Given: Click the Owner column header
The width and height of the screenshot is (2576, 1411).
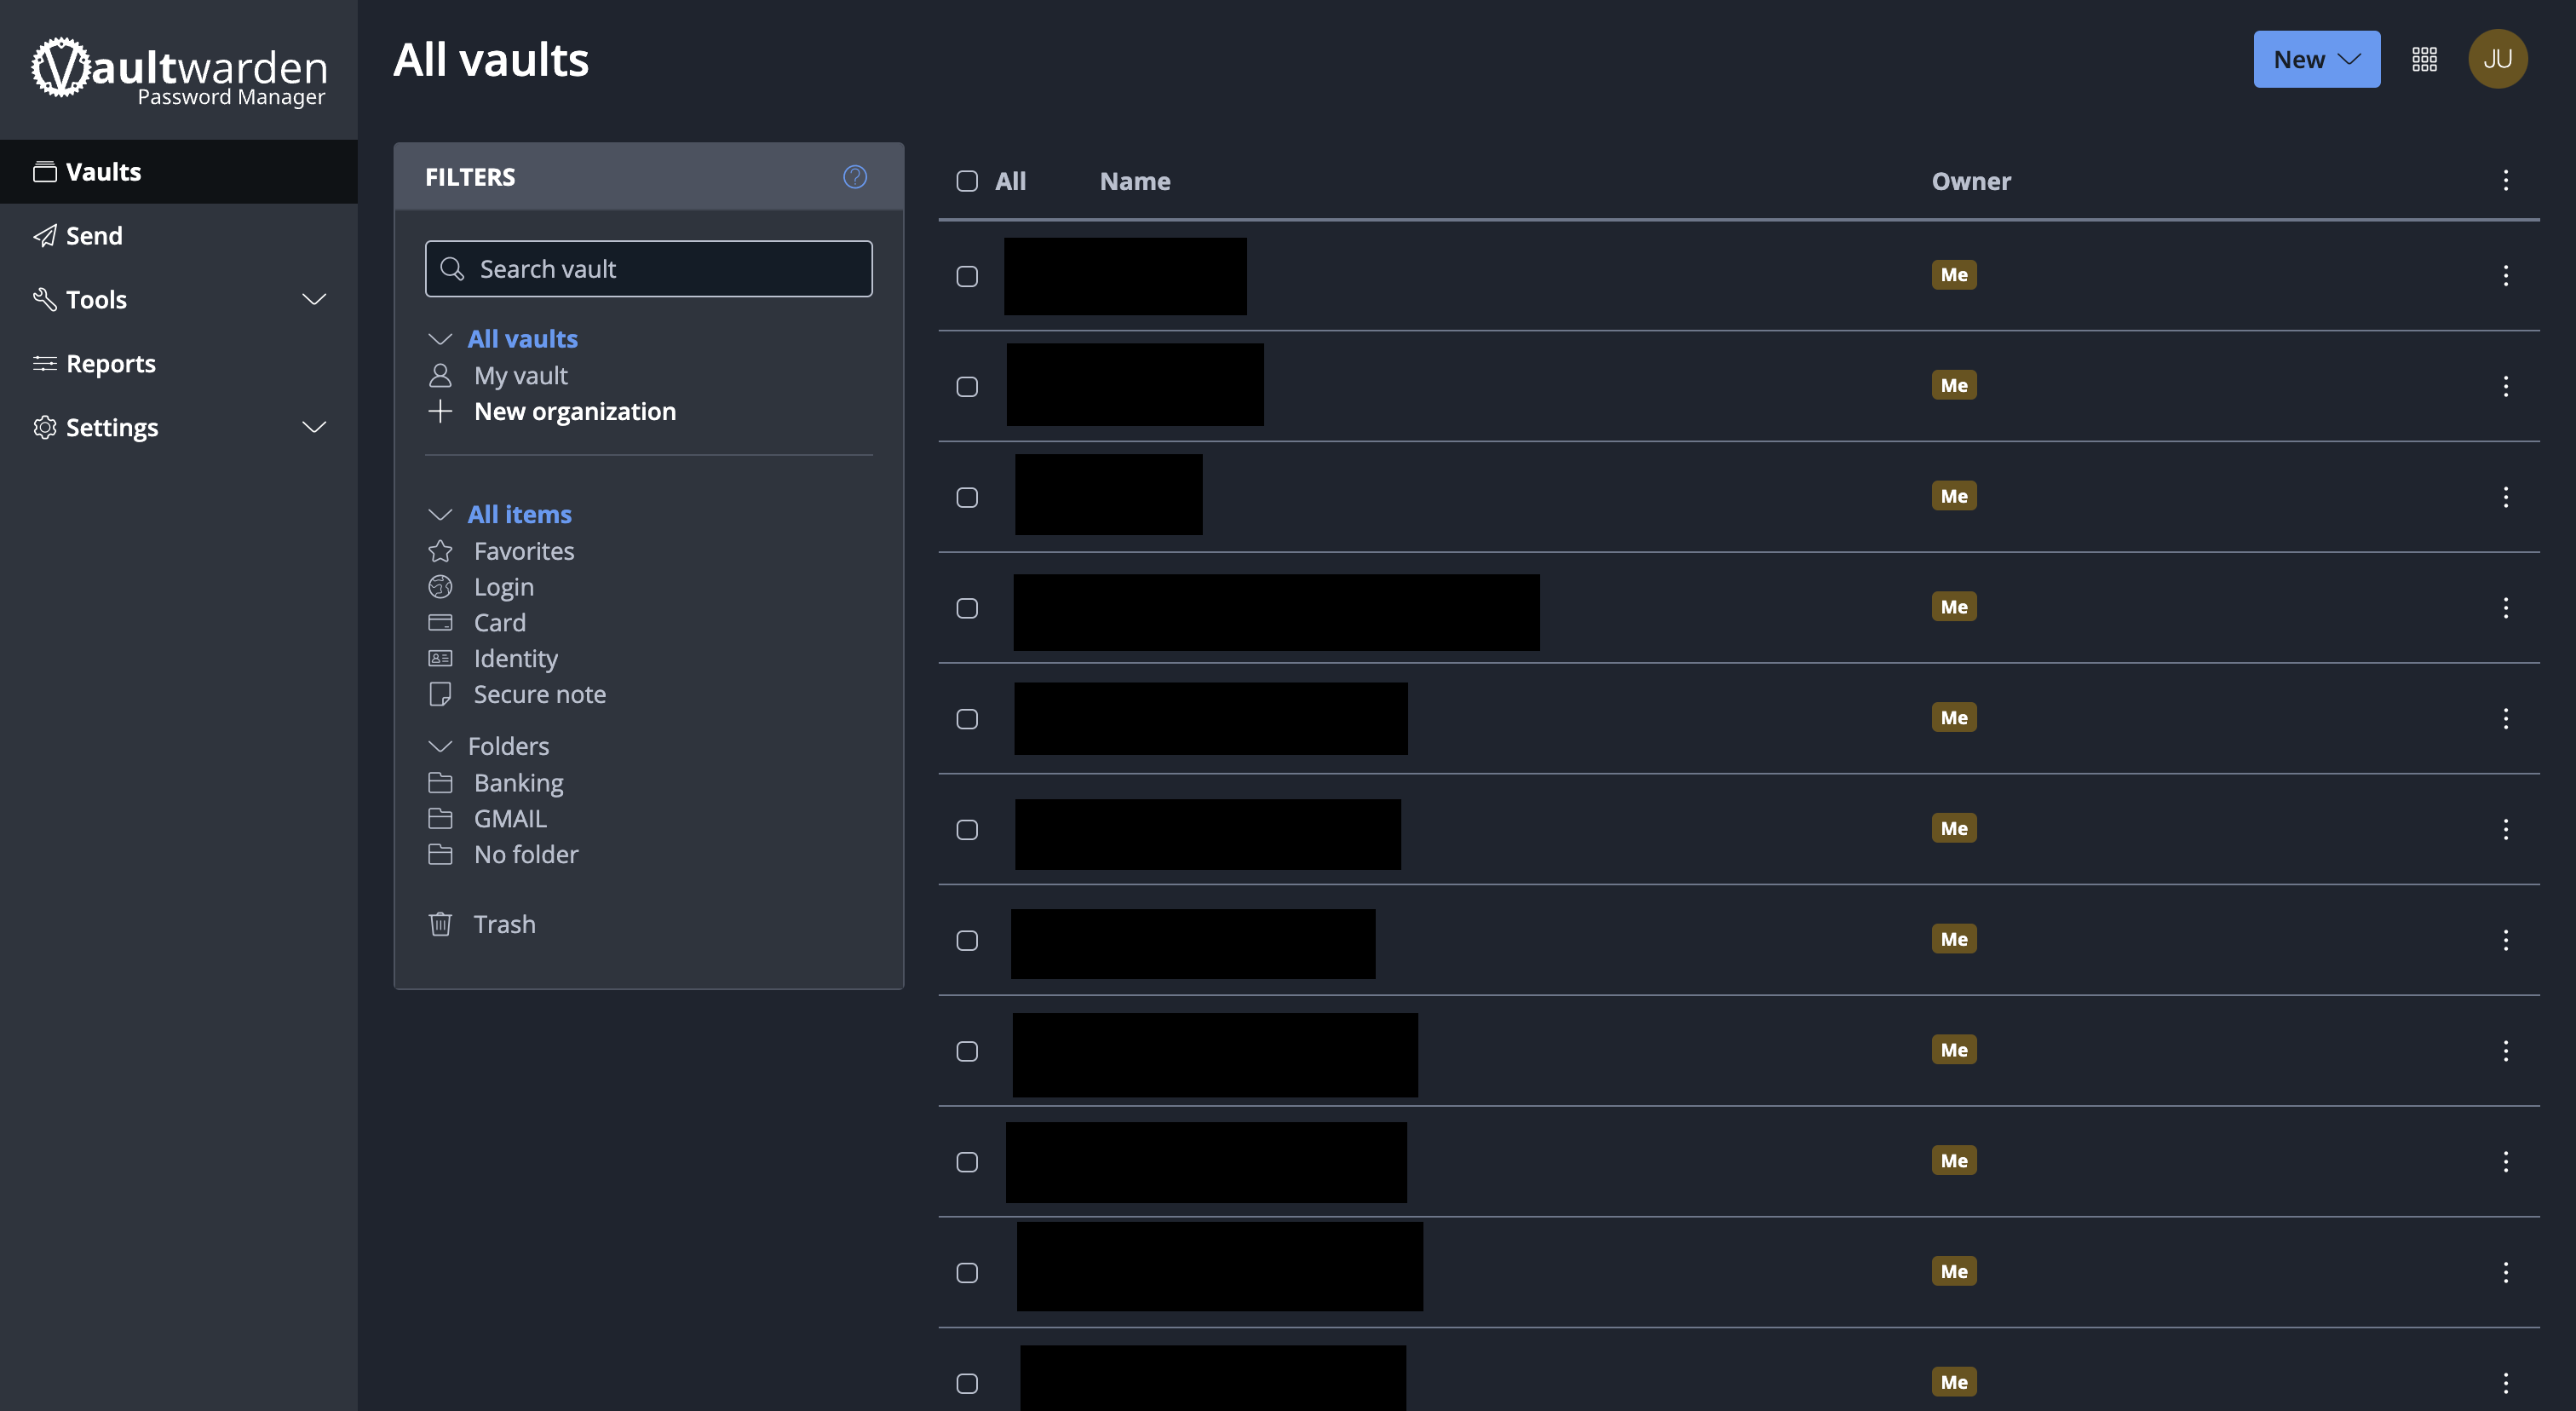Looking at the screenshot, I should [1971, 181].
